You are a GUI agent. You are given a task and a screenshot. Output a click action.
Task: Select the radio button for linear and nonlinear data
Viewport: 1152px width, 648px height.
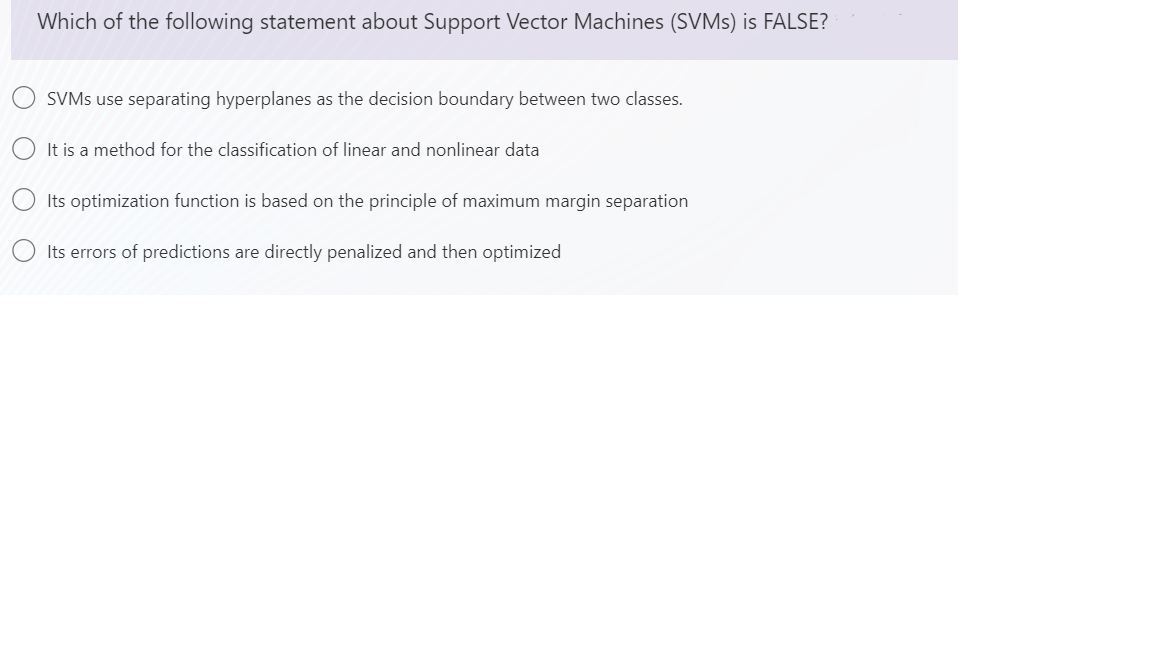pos(24,149)
